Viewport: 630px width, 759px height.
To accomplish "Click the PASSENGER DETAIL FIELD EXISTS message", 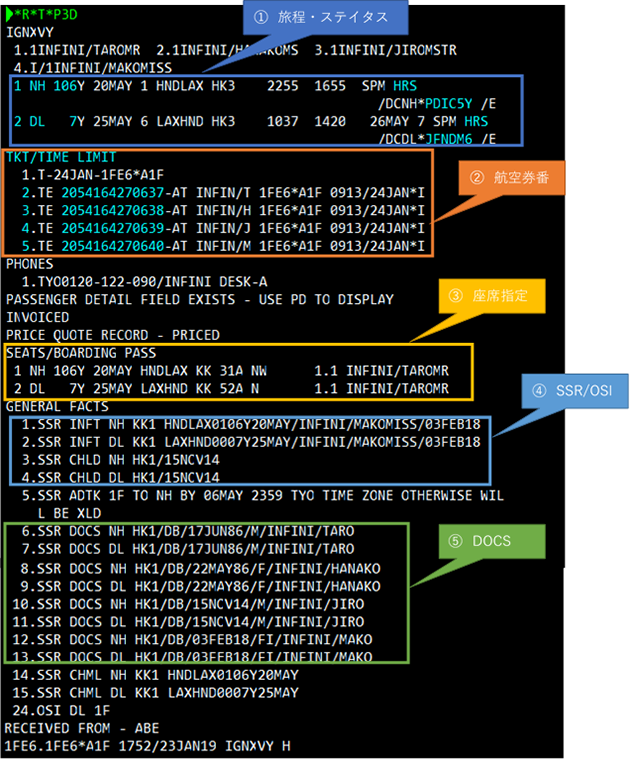I will pos(199,300).
